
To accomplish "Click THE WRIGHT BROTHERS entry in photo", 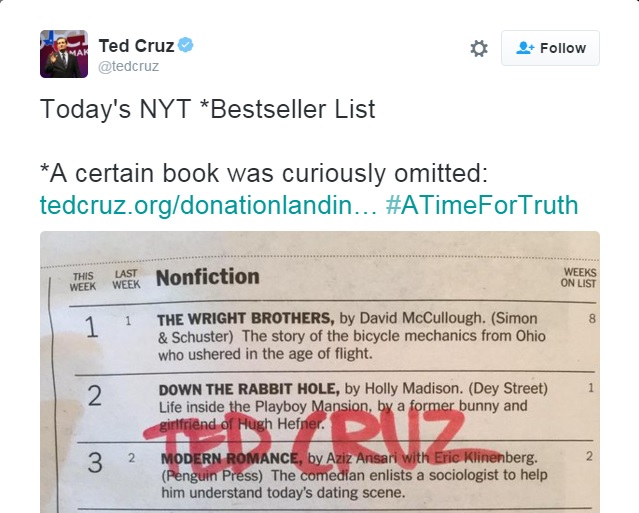I will [352, 336].
